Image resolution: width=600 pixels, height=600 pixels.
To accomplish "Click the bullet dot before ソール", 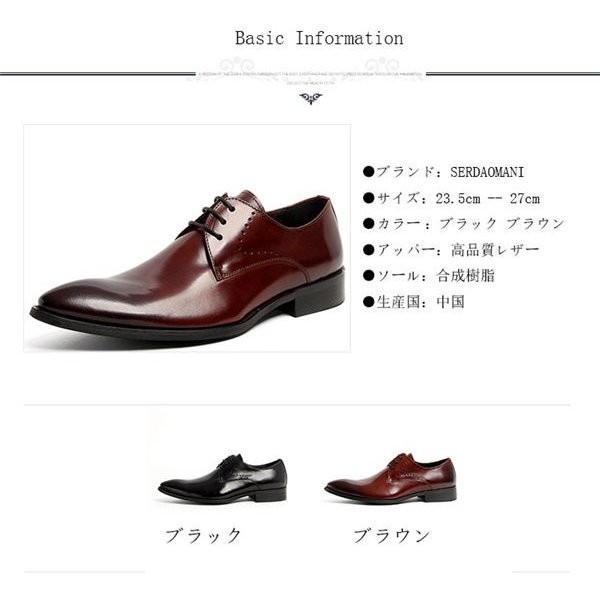I will 368,276.
